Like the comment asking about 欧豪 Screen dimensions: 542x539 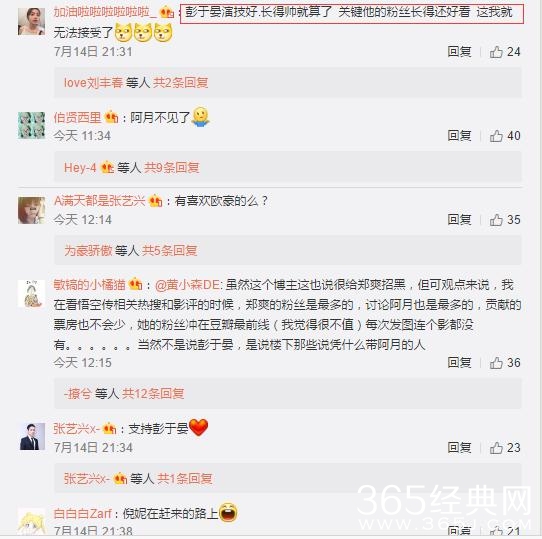496,220
